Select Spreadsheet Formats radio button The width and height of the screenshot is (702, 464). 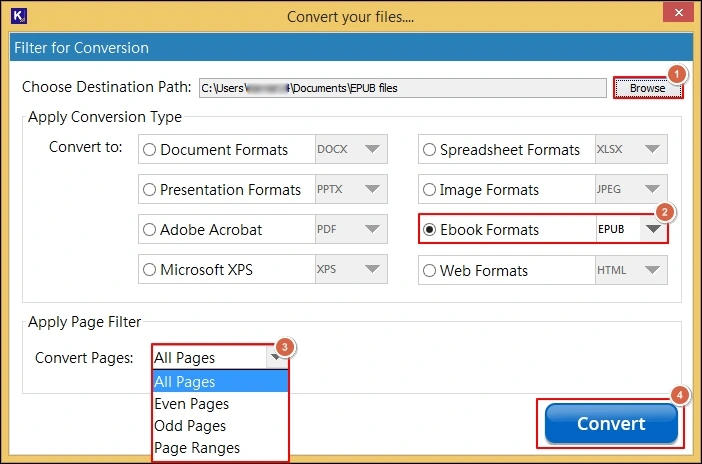[x=430, y=150]
